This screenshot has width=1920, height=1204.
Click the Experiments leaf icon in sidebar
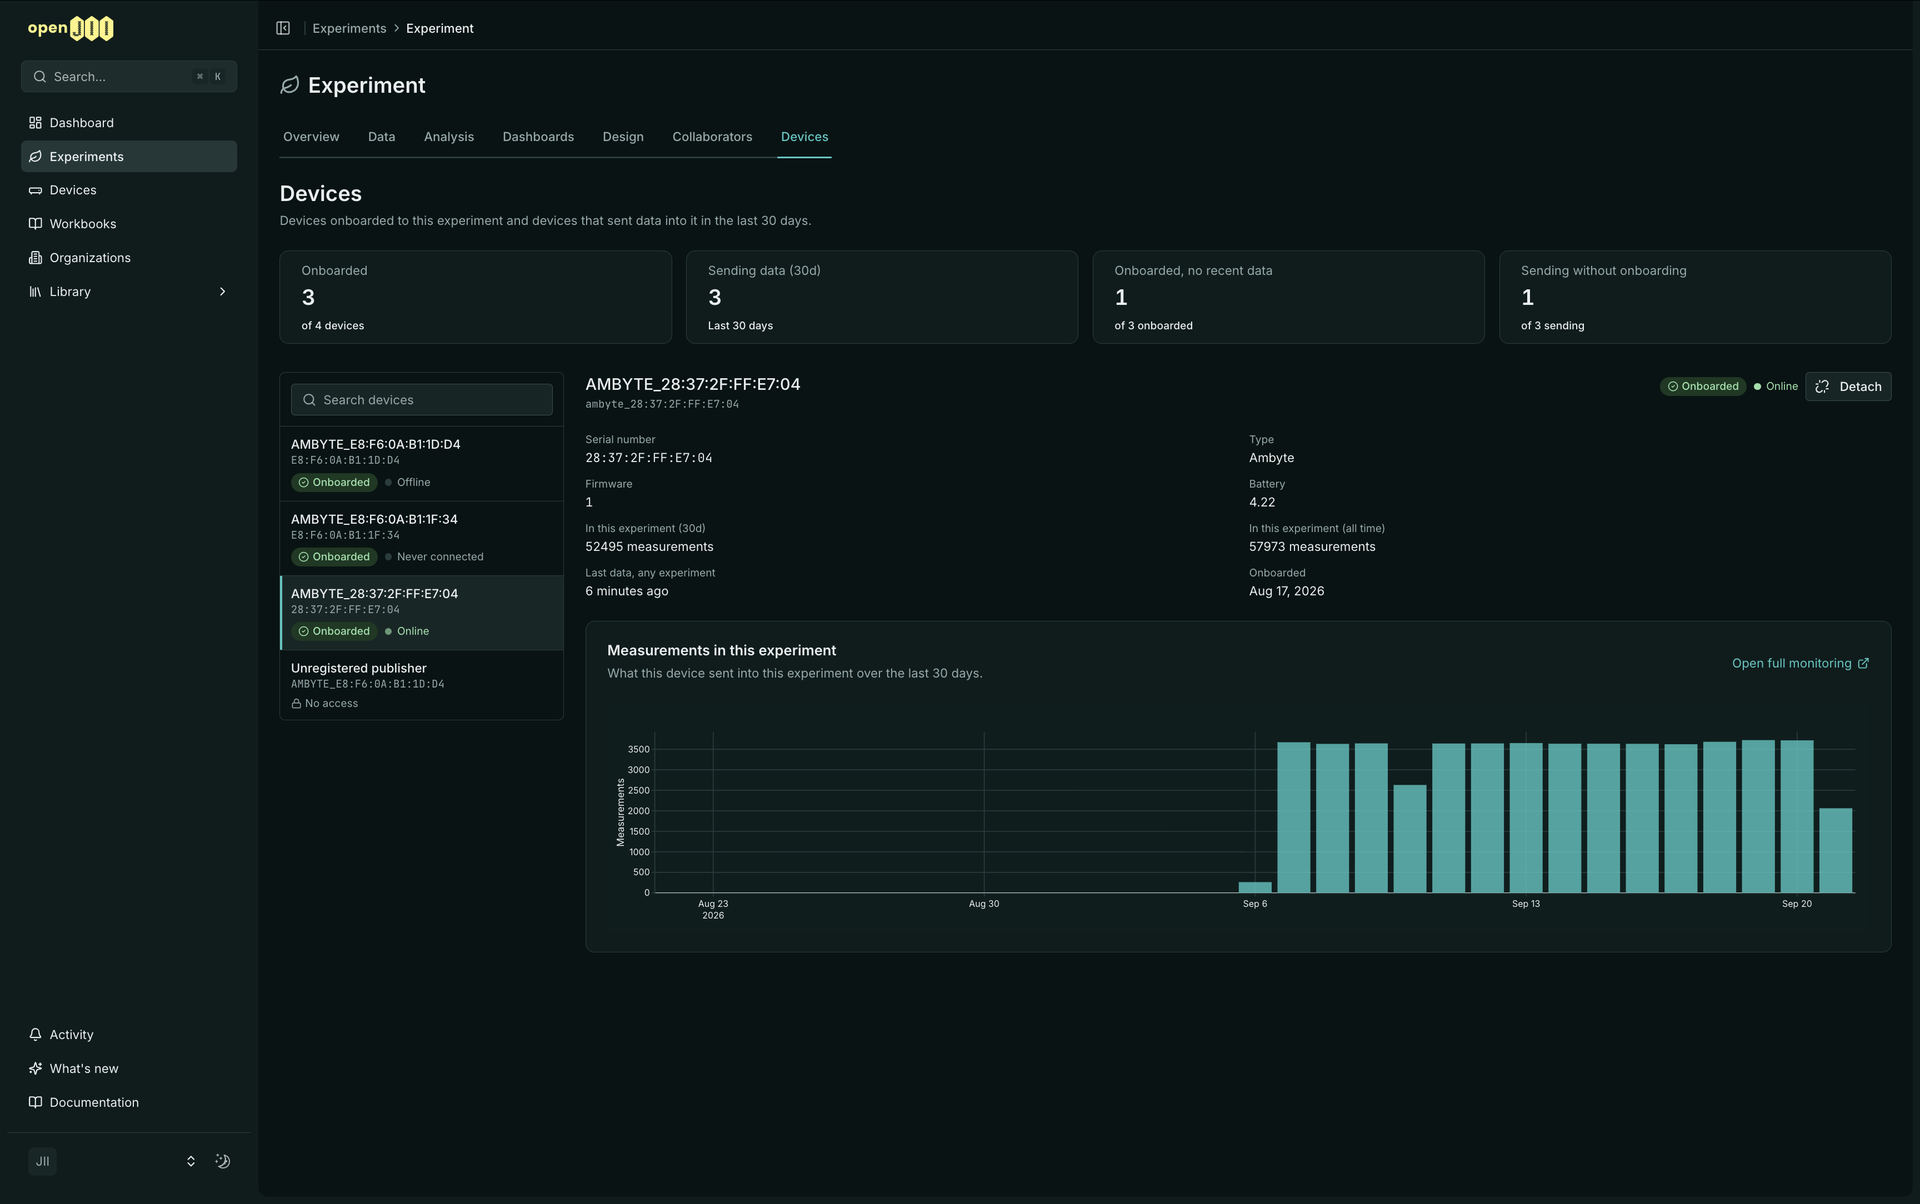point(35,157)
